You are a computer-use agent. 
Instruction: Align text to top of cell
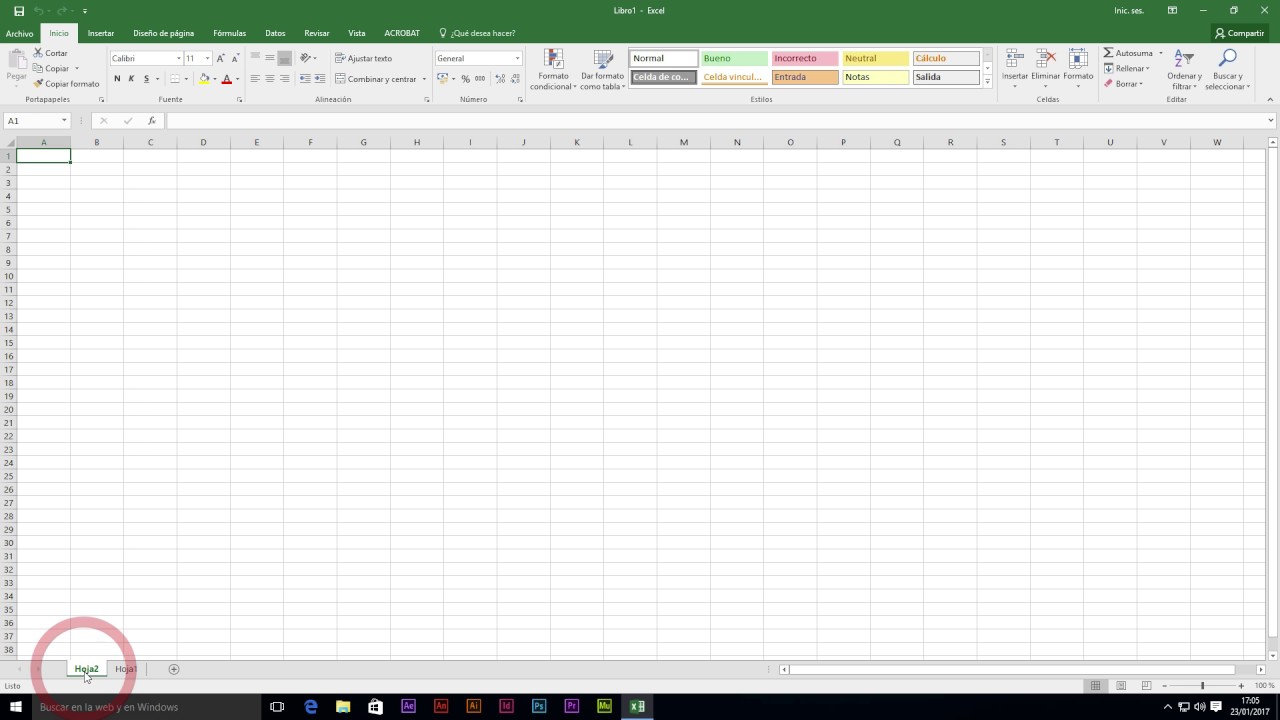(255, 58)
